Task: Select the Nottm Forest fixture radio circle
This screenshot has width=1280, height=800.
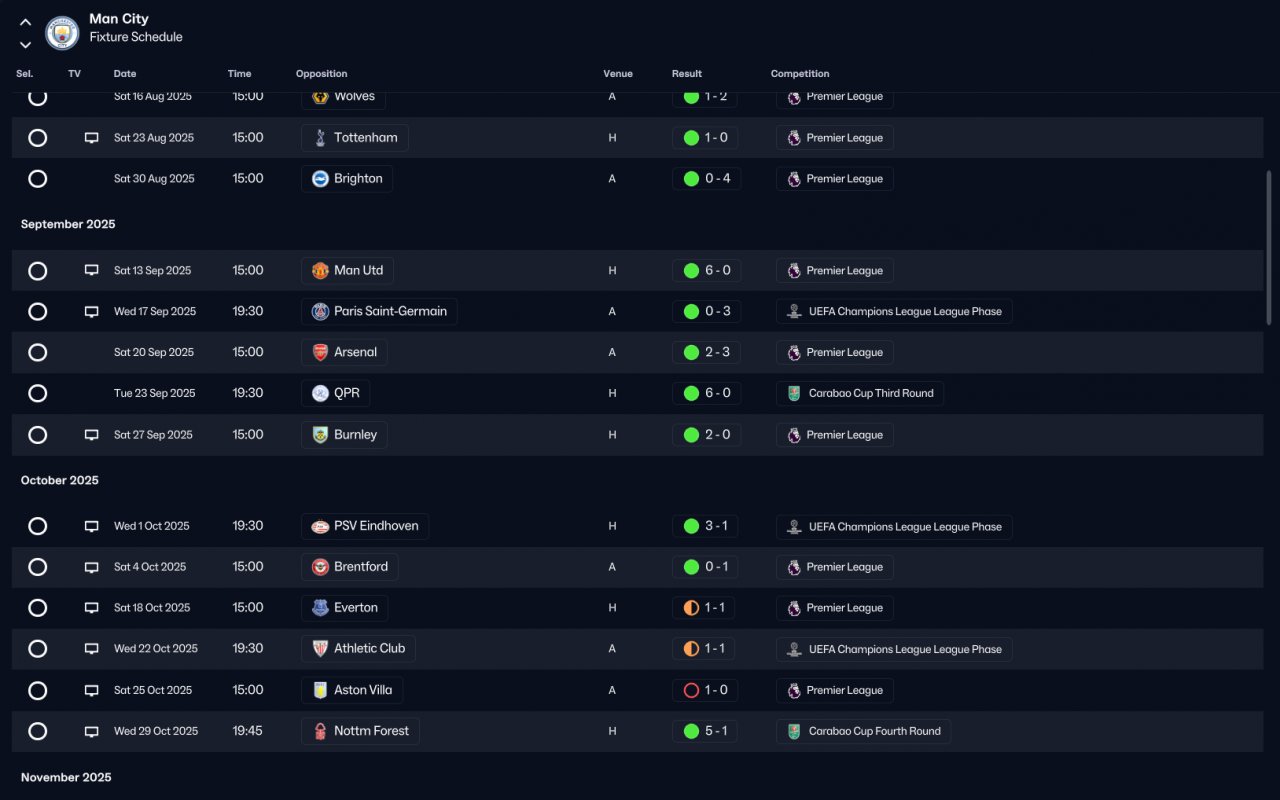Action: 38,731
